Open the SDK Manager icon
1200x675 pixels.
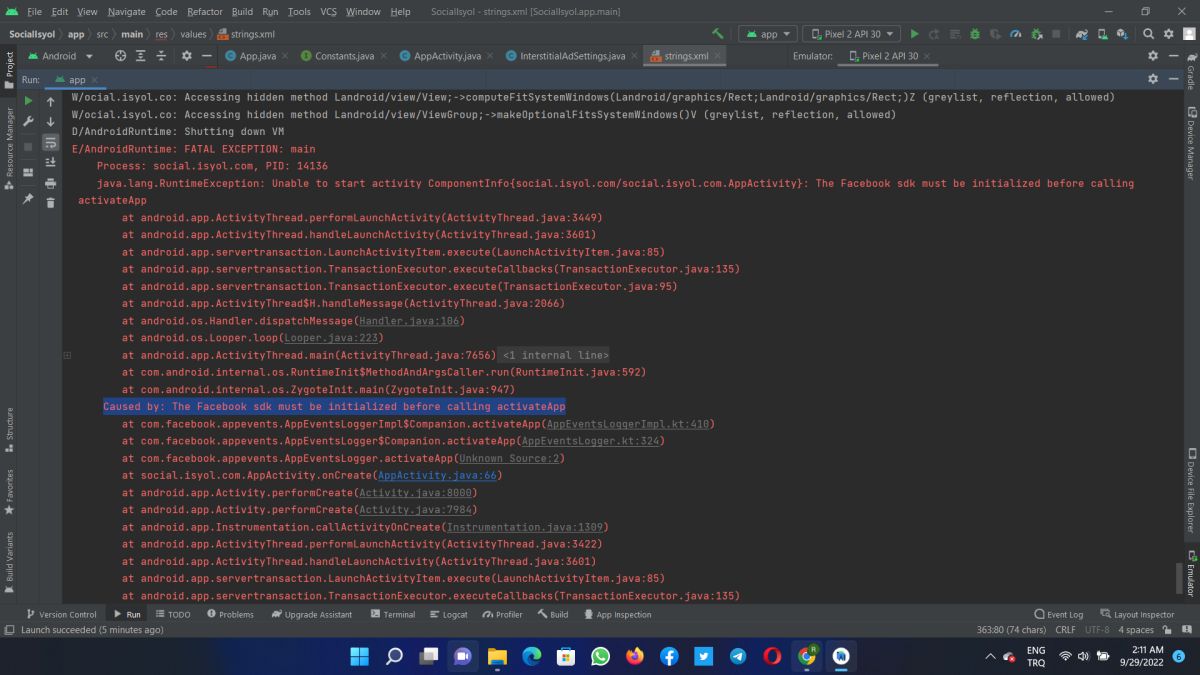tap(1122, 34)
